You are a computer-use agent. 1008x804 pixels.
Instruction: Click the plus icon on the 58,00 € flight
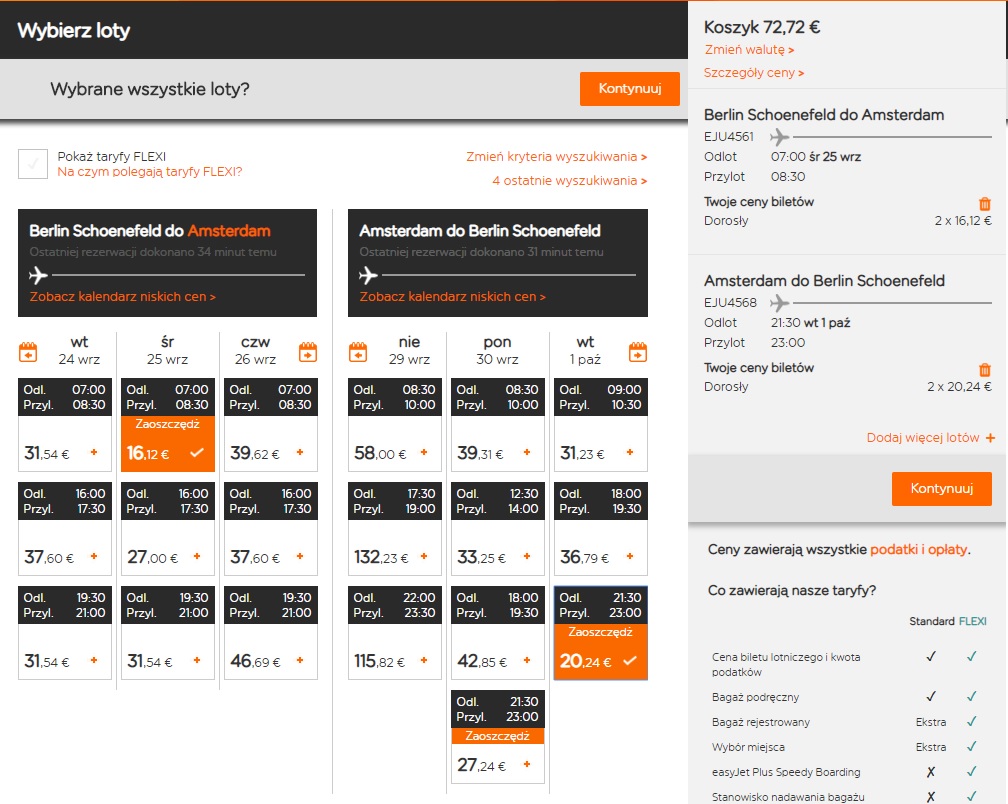424,452
